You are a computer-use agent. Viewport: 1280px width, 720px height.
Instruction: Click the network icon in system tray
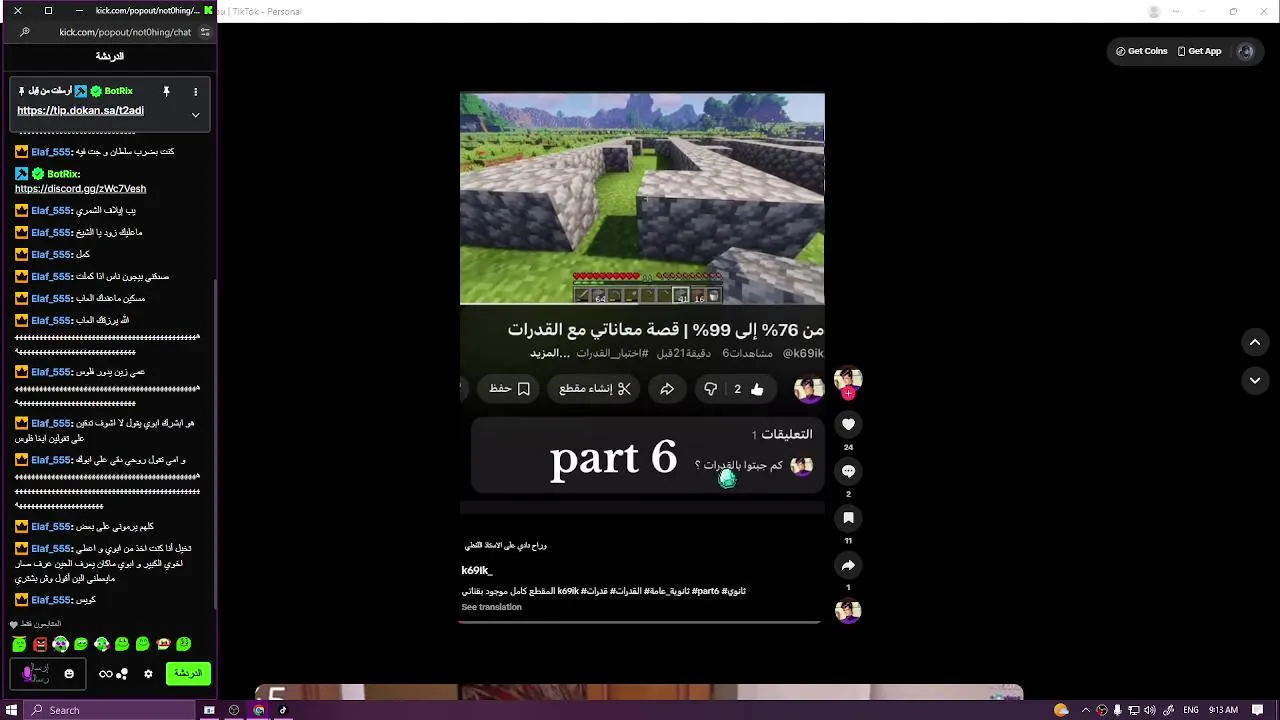(1133, 710)
